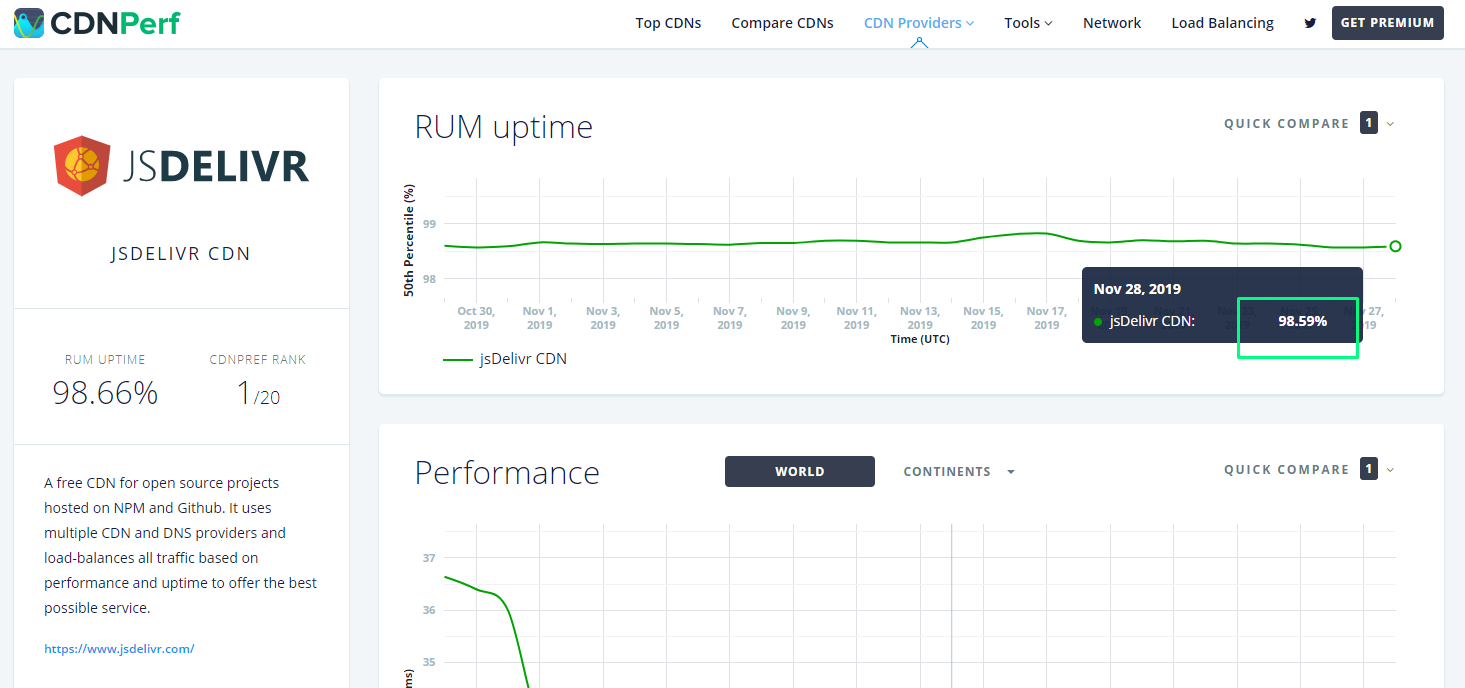Viewport: 1465px width, 688px height.
Task: Click the 36 y-axis value on Performance chart
Action: [429, 610]
